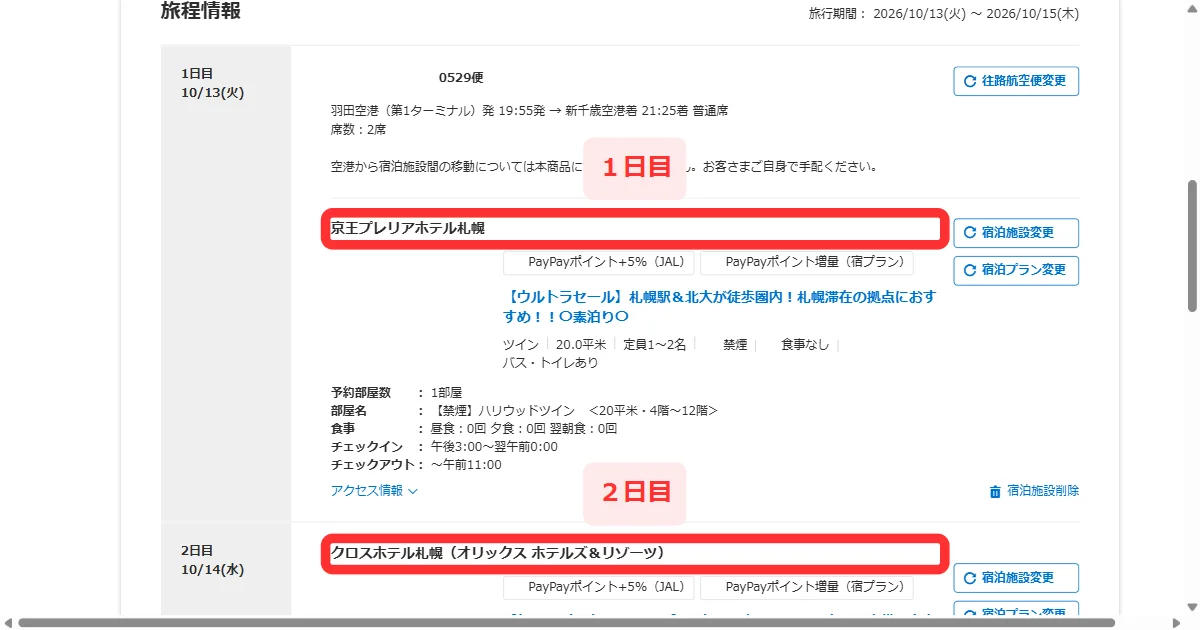Click the 旅行期間 date range text
The height and width of the screenshot is (630, 1200).
[x=944, y=14]
